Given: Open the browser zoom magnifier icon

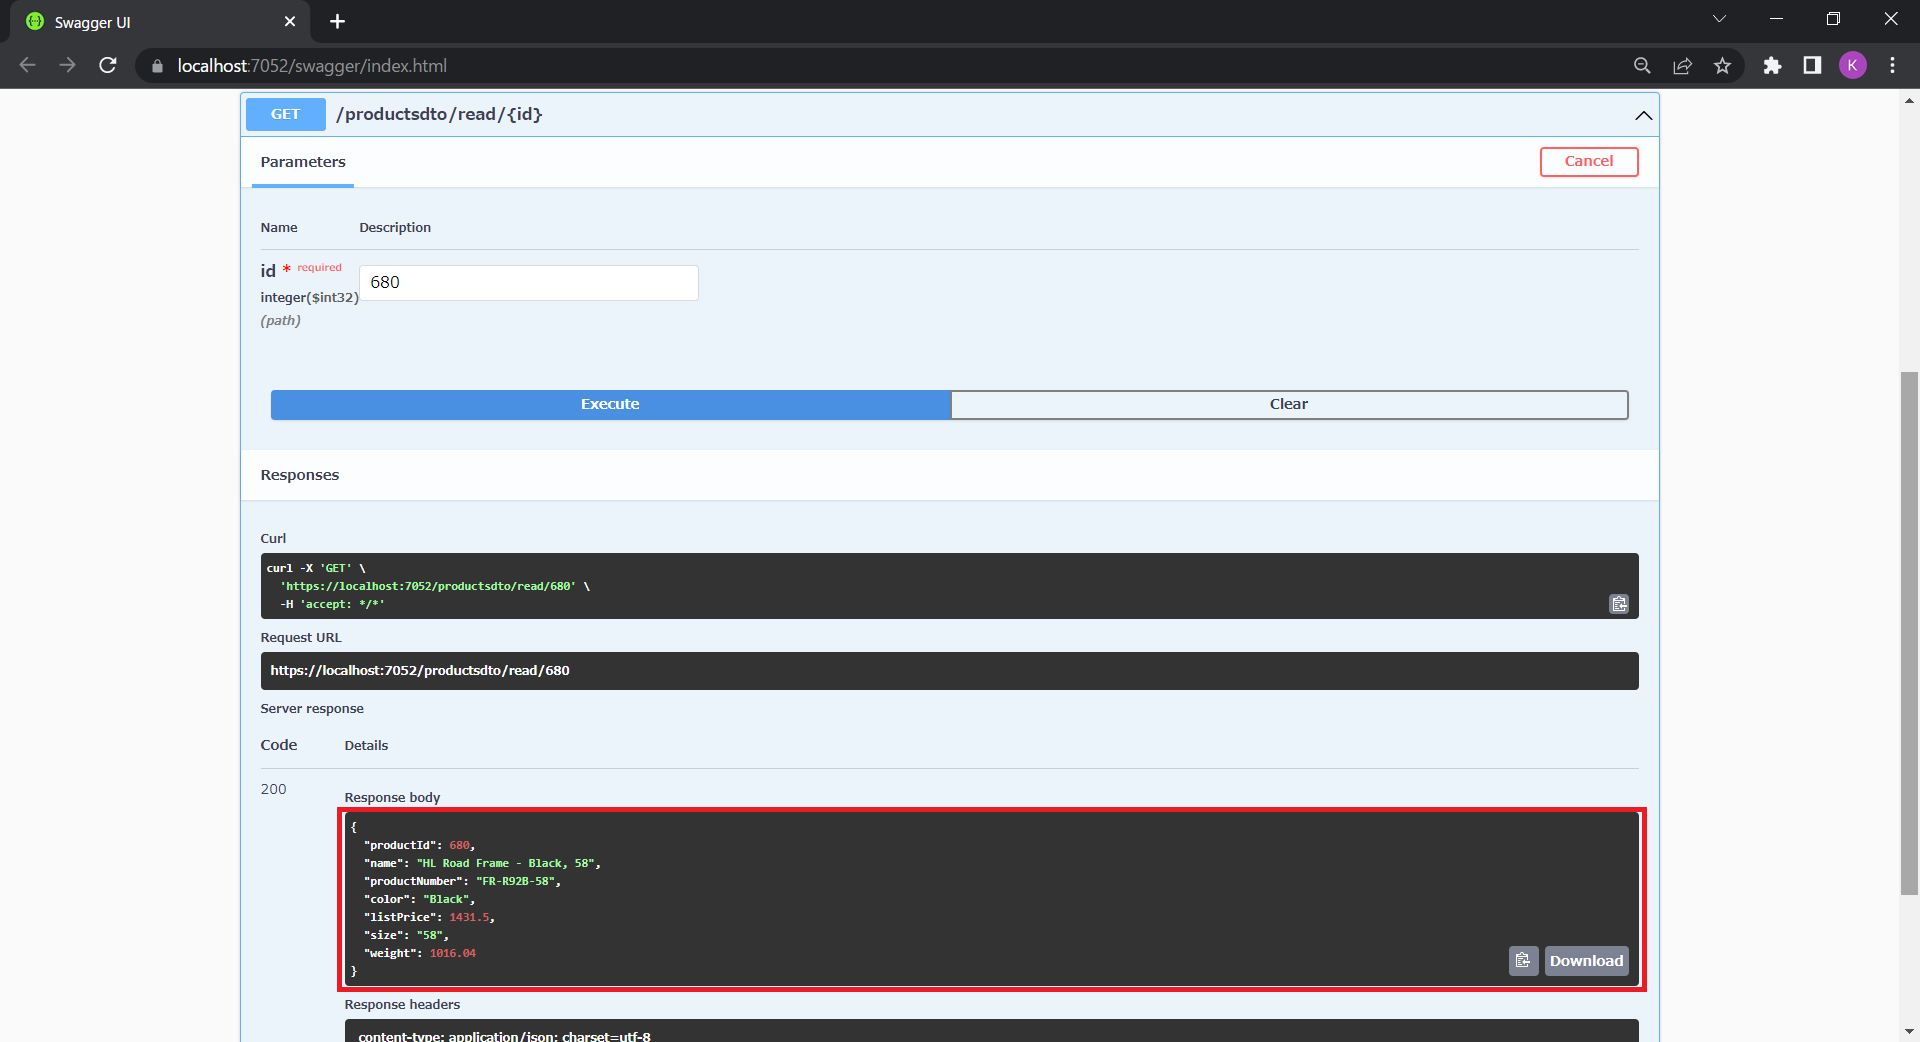Looking at the screenshot, I should [1642, 66].
